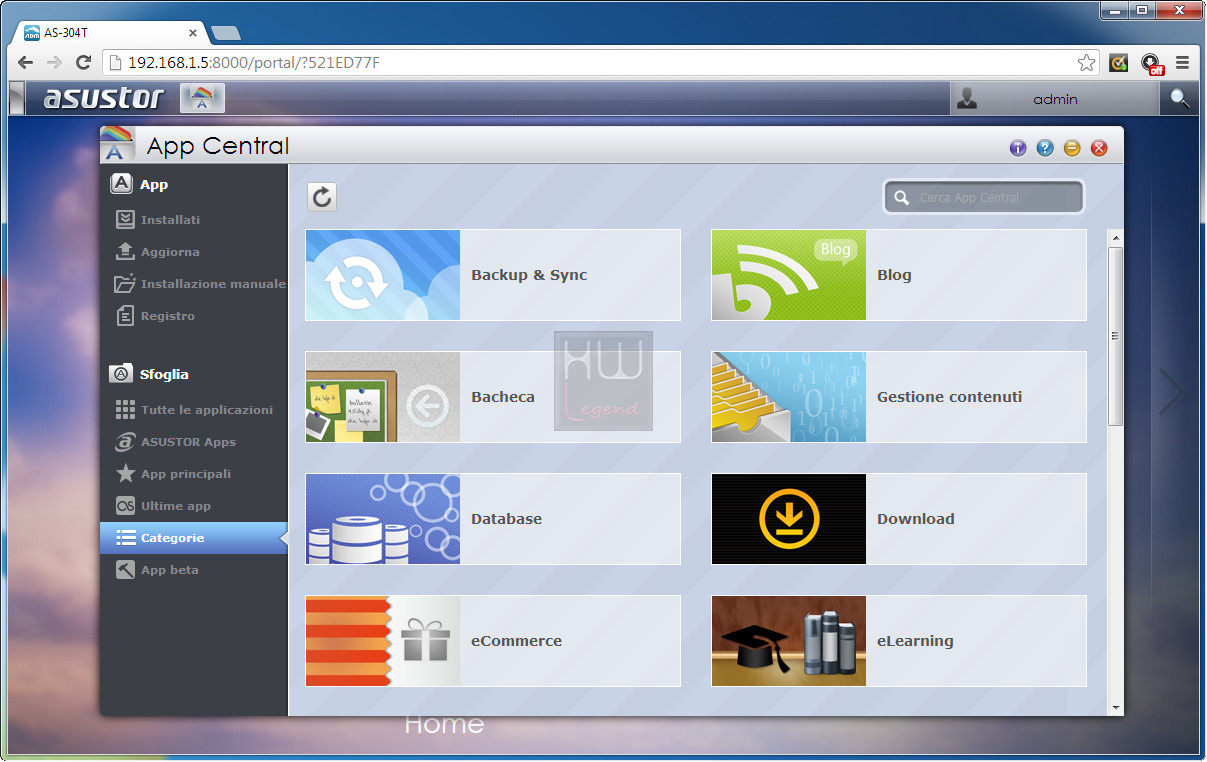Minimize App Central with the yellow button
Screen dimensions: 1207x762
point(1072,148)
